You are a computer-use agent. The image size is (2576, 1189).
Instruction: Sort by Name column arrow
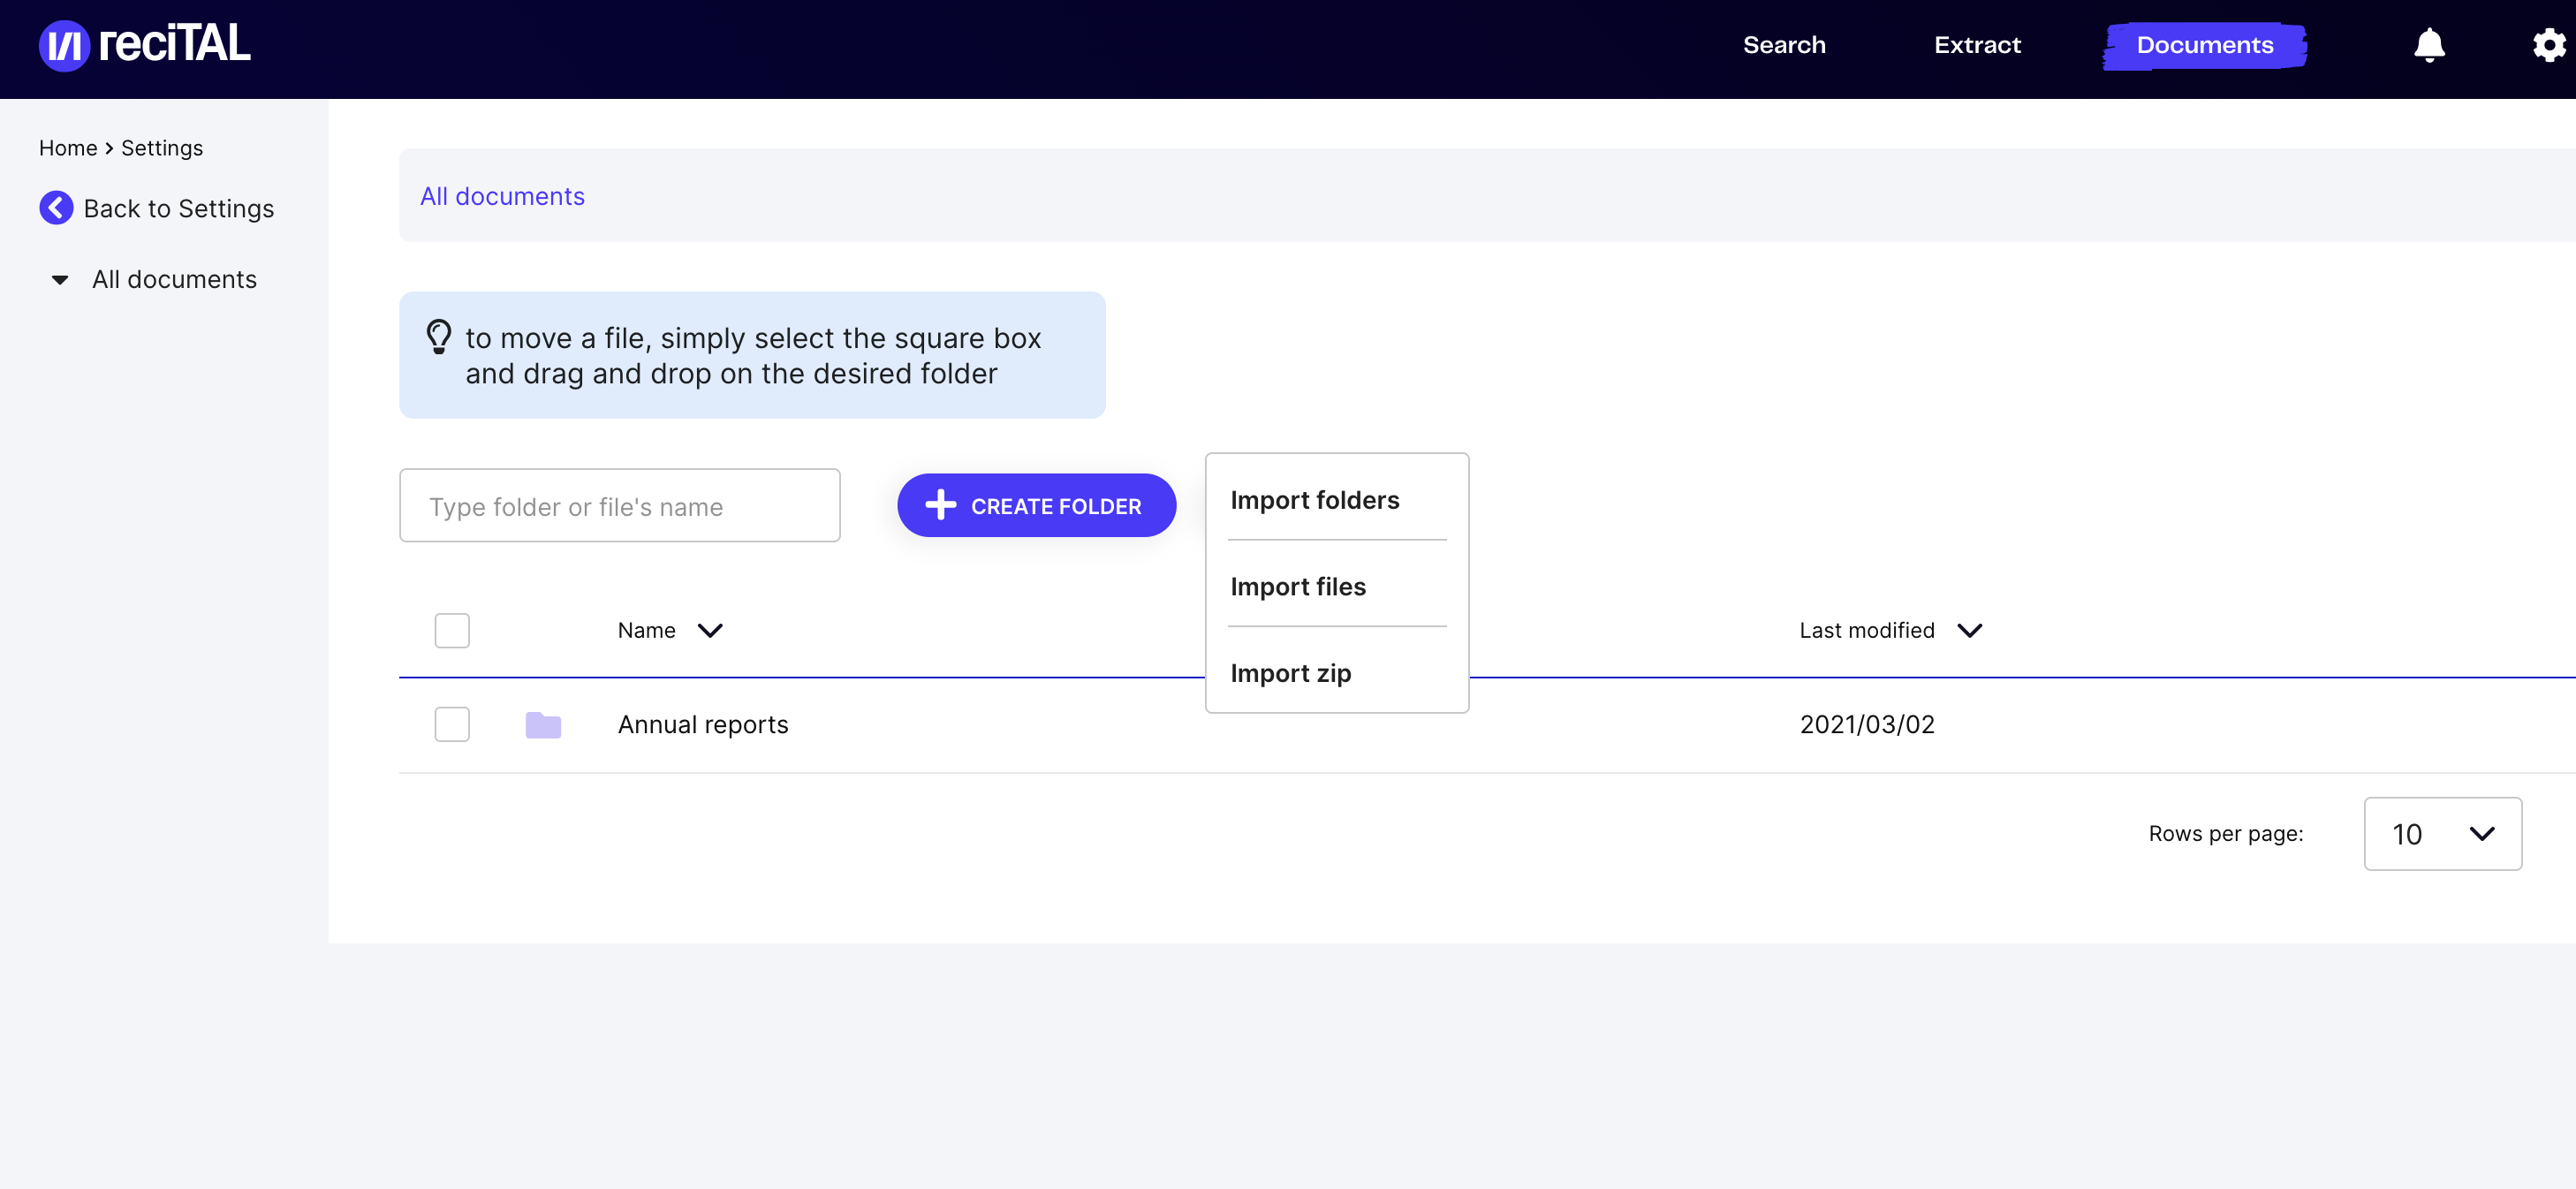click(x=710, y=631)
